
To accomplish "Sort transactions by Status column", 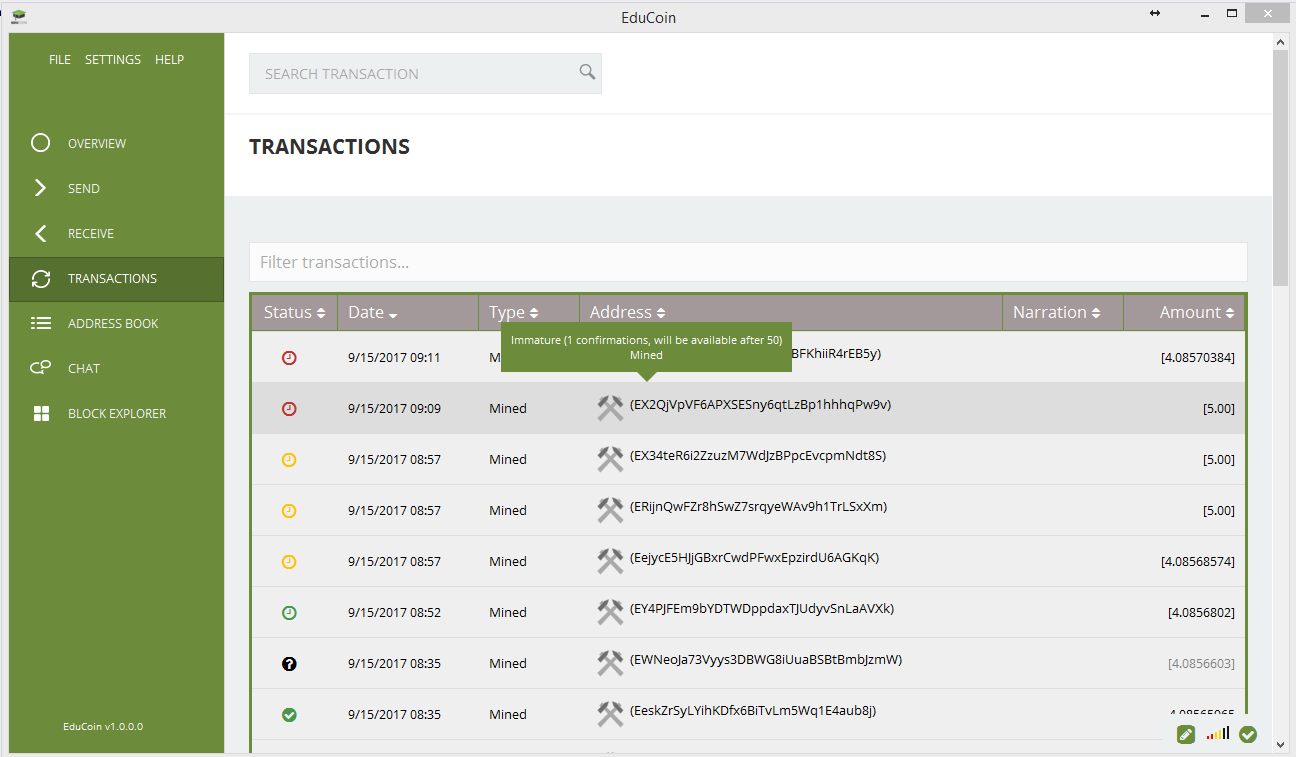I will point(294,312).
